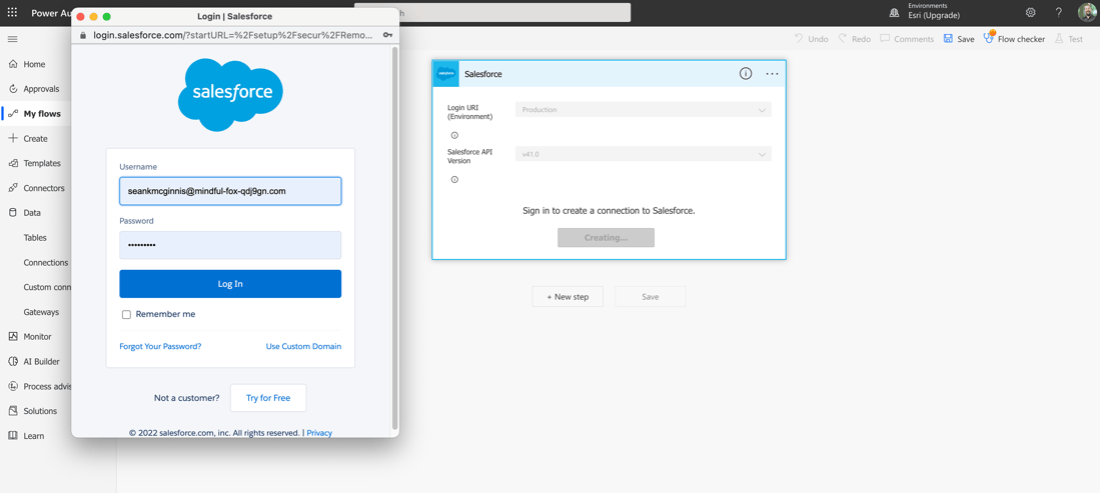Collapse the left navigation hamburger menu
The image size is (1100, 495).
pyautogui.click(x=12, y=39)
